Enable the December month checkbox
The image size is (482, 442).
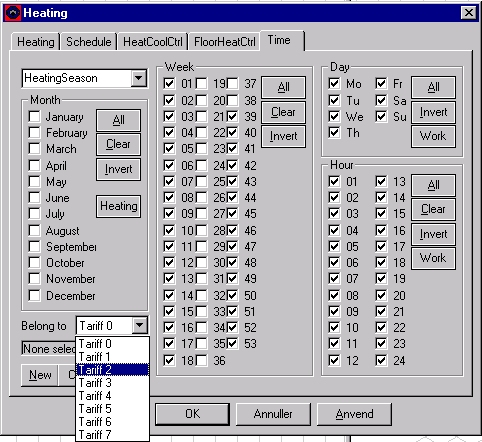click(x=34, y=295)
